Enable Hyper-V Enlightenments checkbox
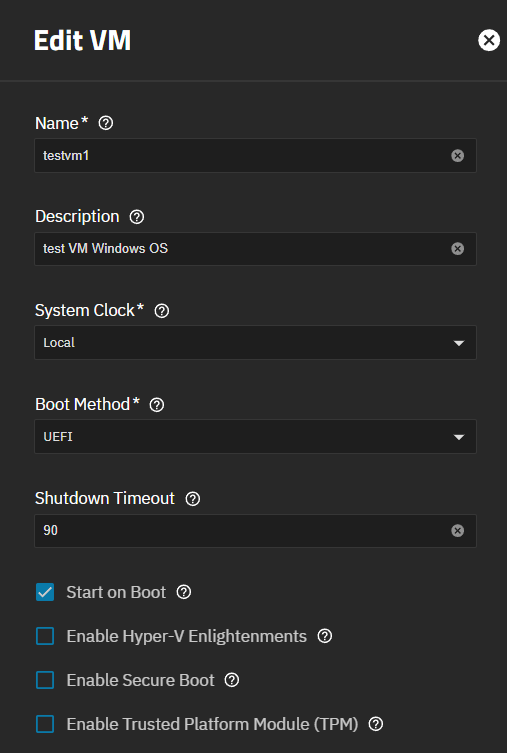Image resolution: width=507 pixels, height=753 pixels. click(45, 636)
